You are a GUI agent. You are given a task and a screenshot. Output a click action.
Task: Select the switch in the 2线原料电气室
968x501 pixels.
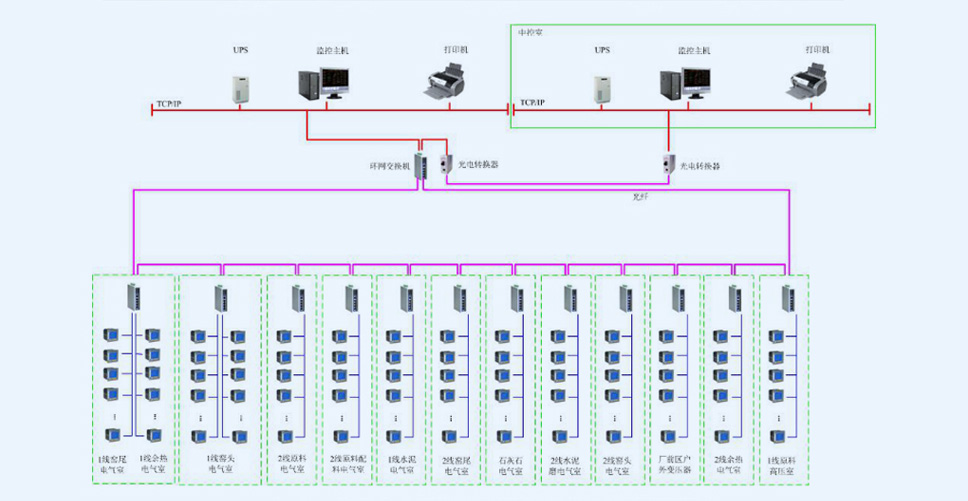299,298
